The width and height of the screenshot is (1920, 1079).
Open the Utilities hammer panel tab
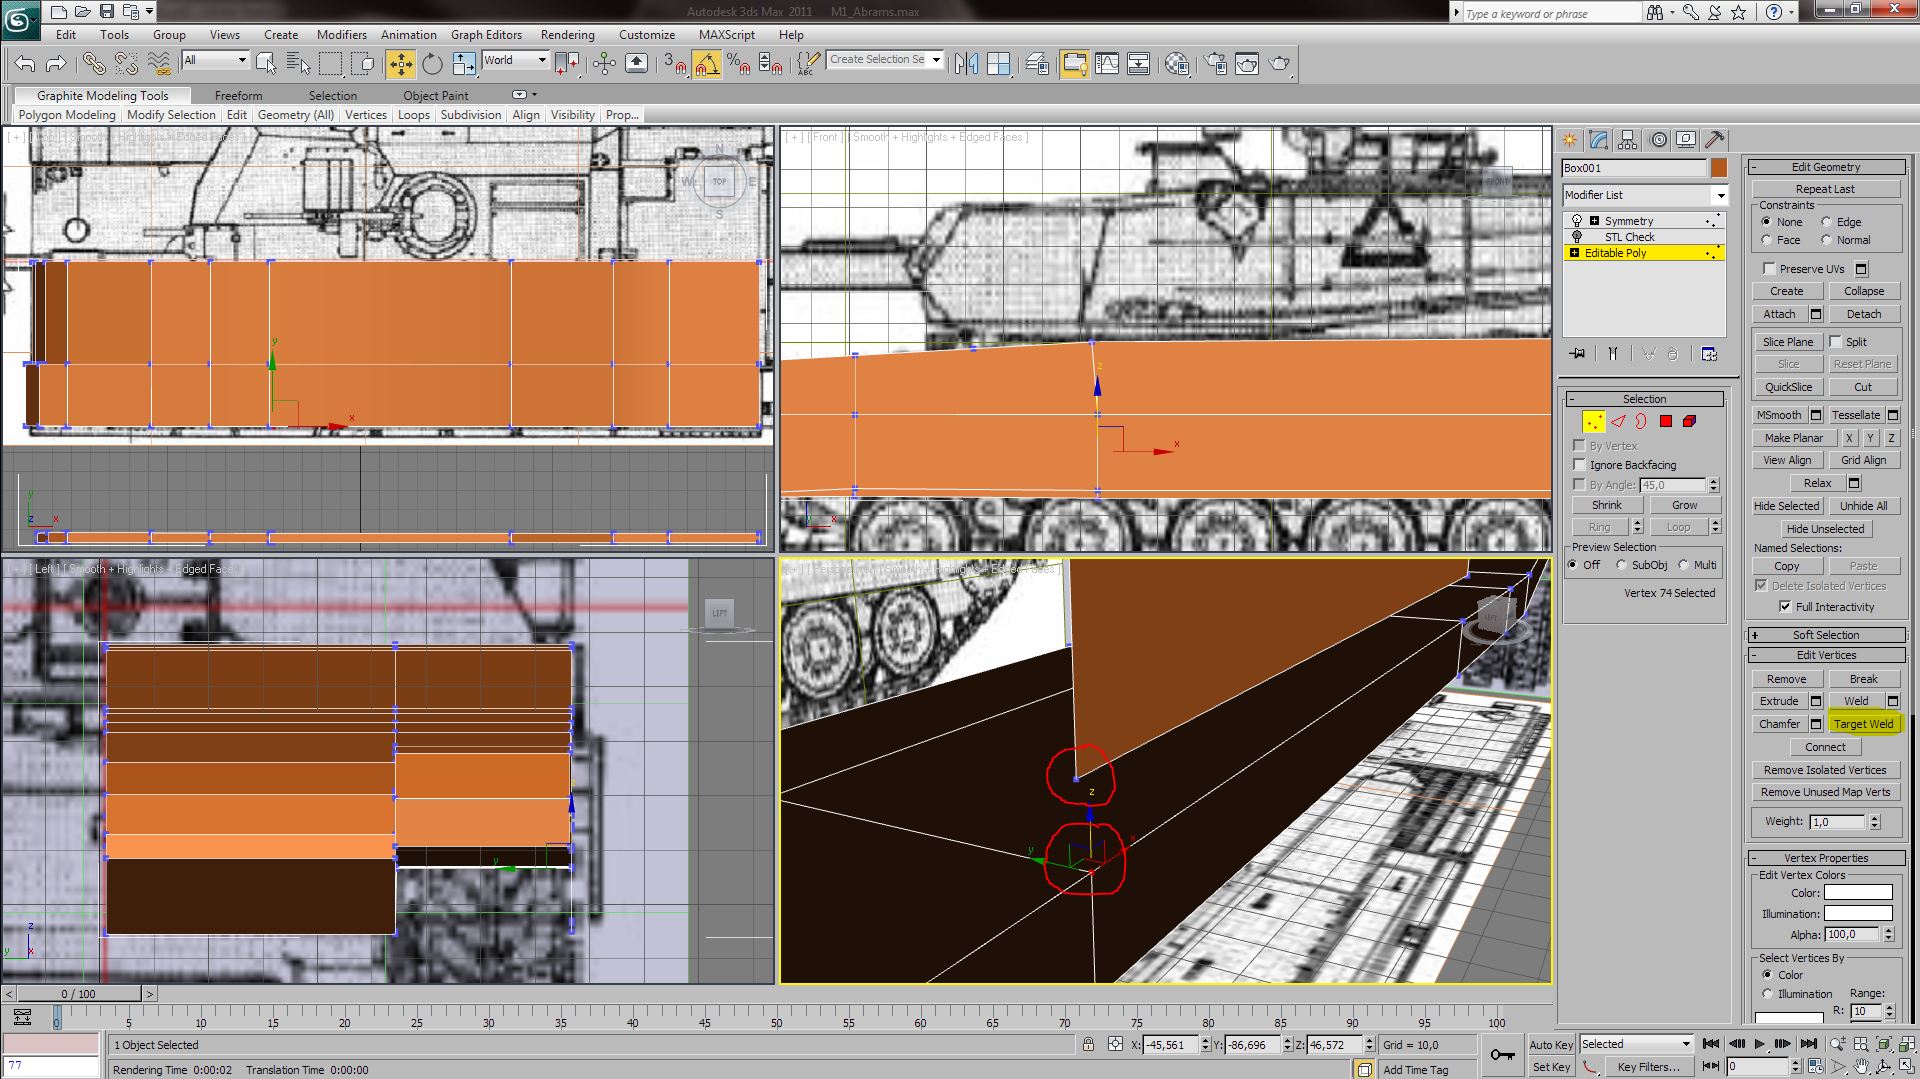tap(1714, 140)
